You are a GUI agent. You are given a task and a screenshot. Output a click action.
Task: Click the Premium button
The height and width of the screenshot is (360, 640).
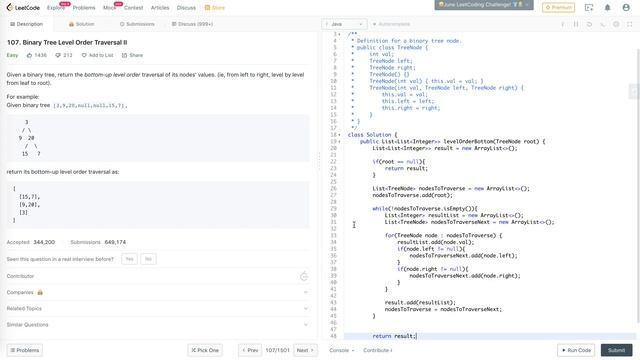point(558,7)
